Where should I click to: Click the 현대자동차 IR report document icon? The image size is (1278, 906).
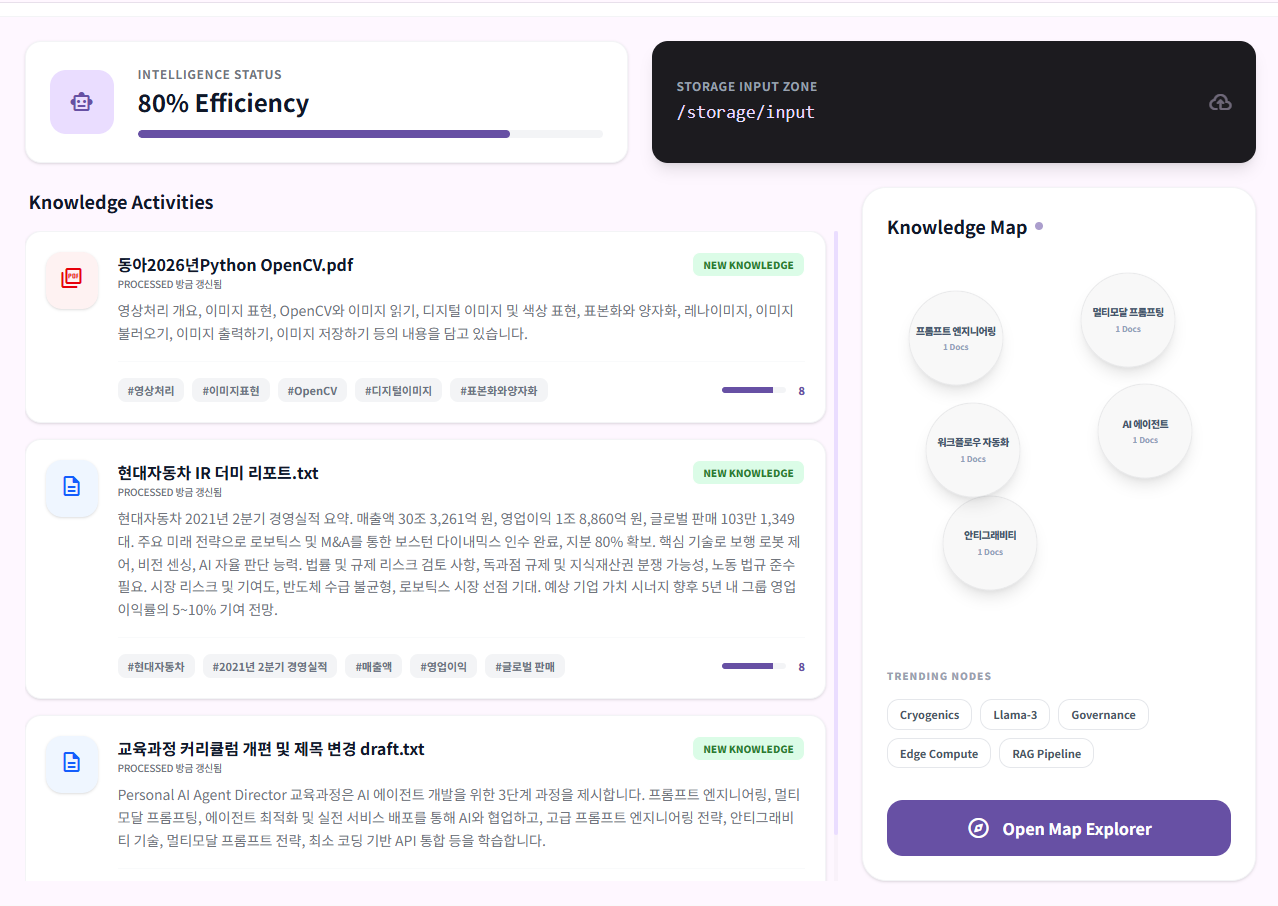point(72,487)
